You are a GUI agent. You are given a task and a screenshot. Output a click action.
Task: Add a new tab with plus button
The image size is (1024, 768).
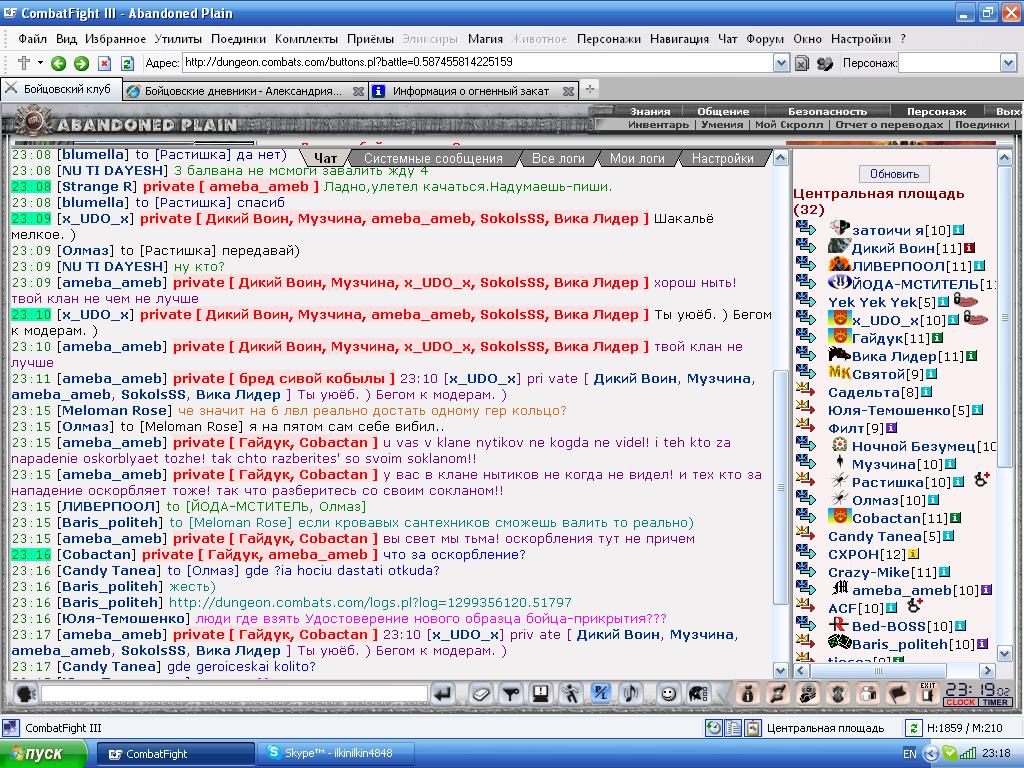pyautogui.click(x=590, y=89)
